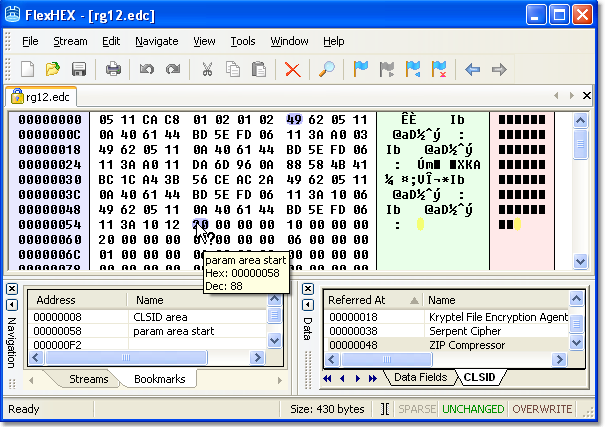Switch to the Data Fields tab
Image resolution: width=605 pixels, height=430 pixels.
pos(421,377)
